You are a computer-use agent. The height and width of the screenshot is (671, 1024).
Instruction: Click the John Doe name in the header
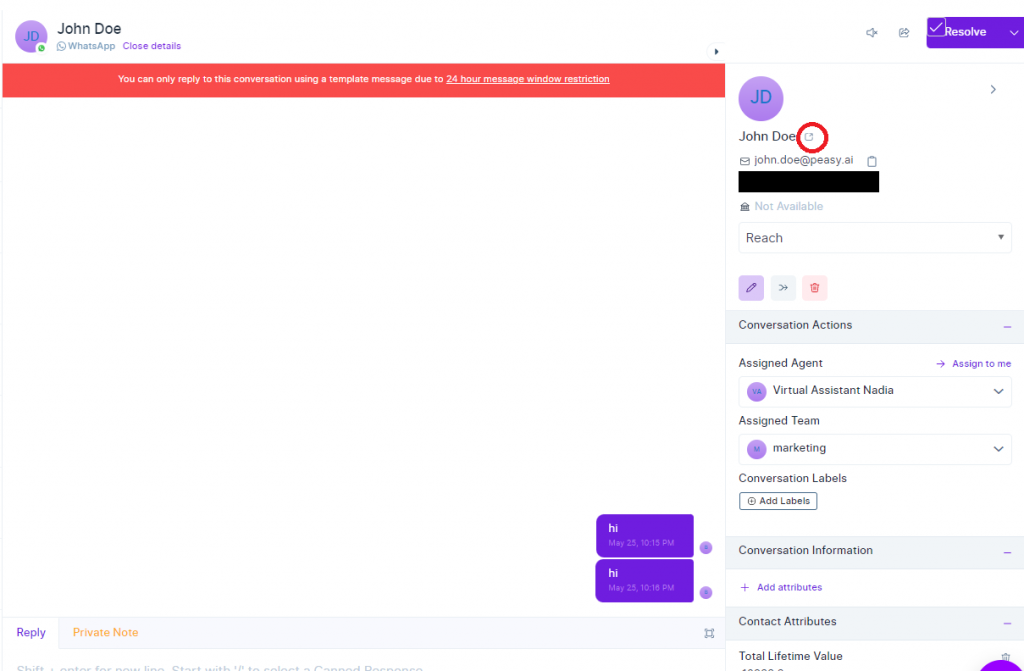click(89, 29)
